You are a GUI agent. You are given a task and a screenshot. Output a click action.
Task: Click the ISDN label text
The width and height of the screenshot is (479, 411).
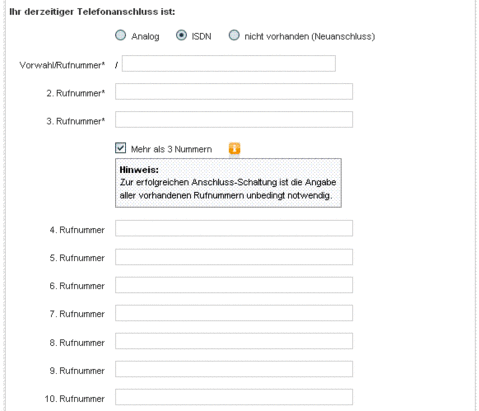click(201, 36)
